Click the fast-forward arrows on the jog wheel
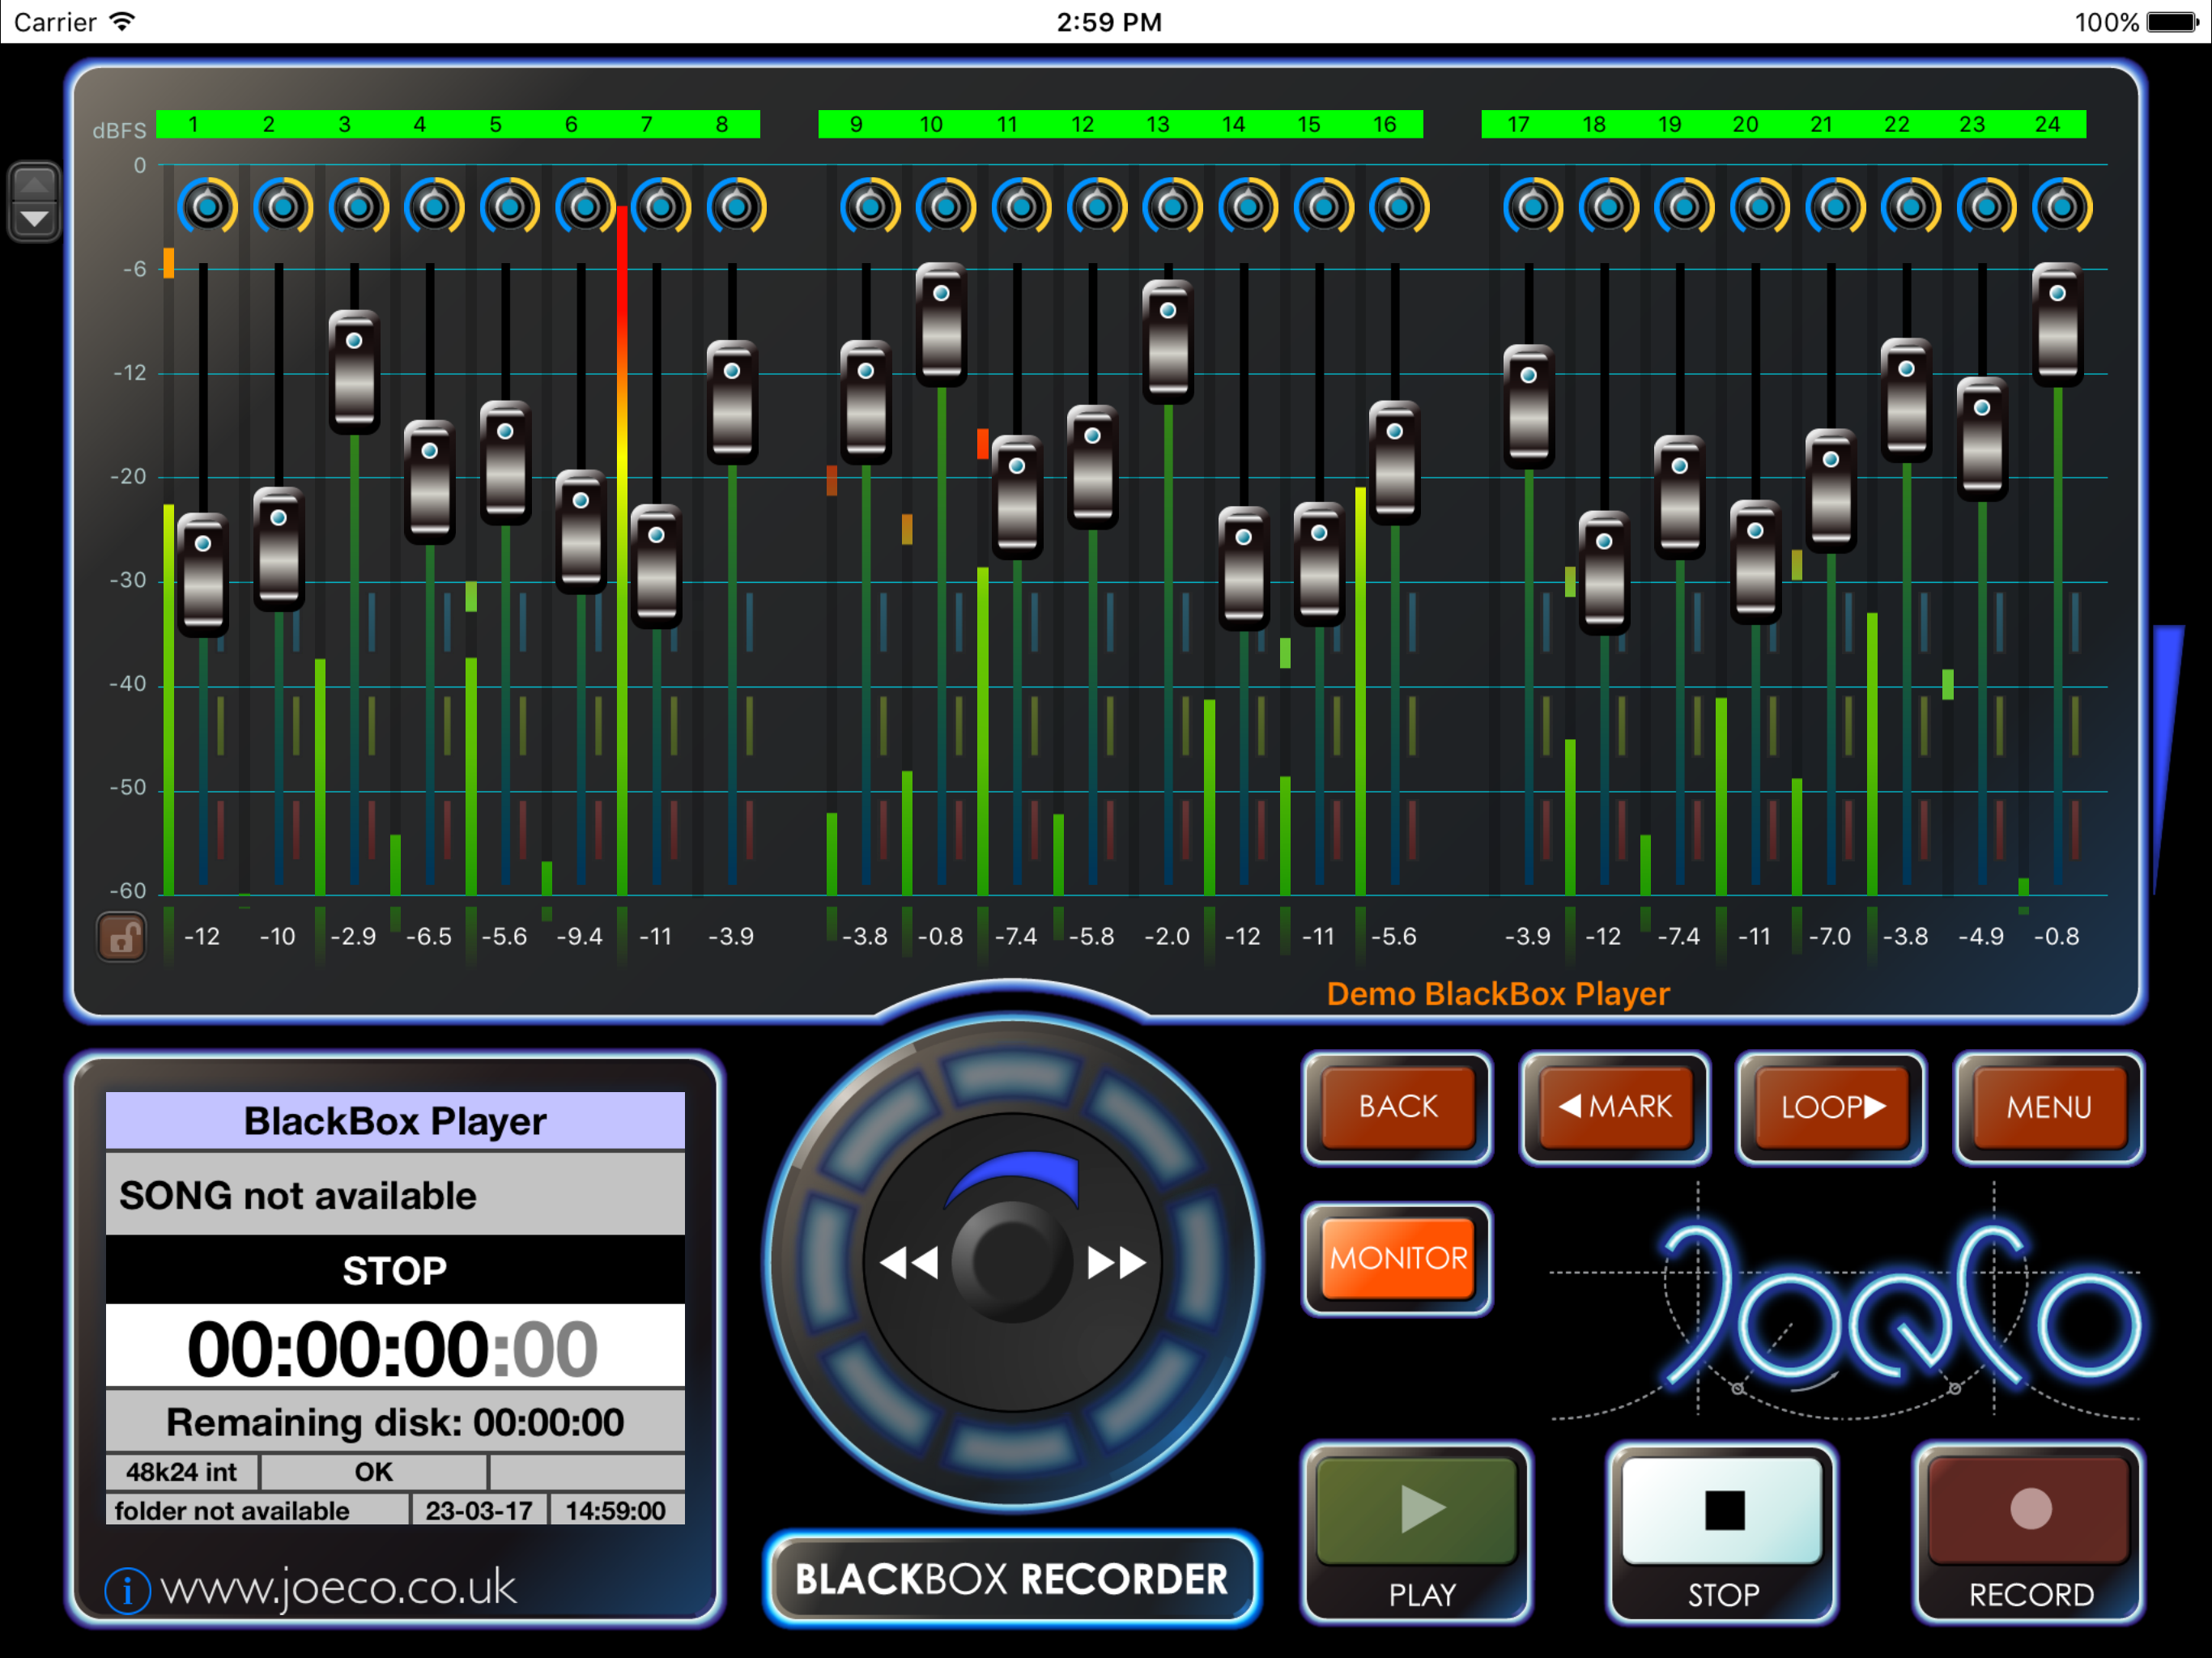This screenshot has width=2212, height=1658. [x=1117, y=1263]
